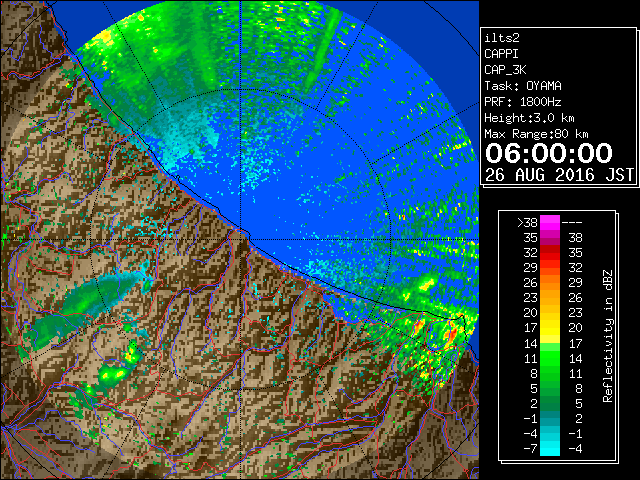Click the yellow 17 dBZ legend color
Image resolution: width=640 pixels, height=480 pixels.
point(550,328)
